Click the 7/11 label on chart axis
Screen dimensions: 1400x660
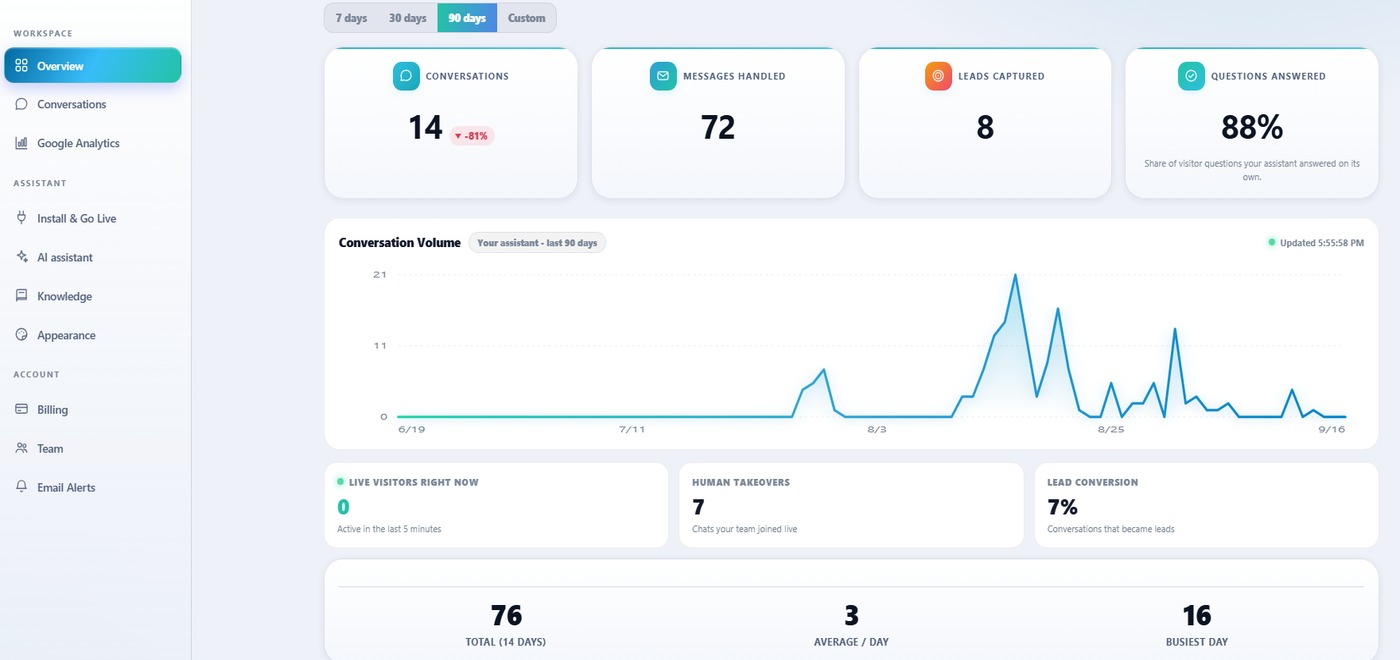pyautogui.click(x=632, y=429)
